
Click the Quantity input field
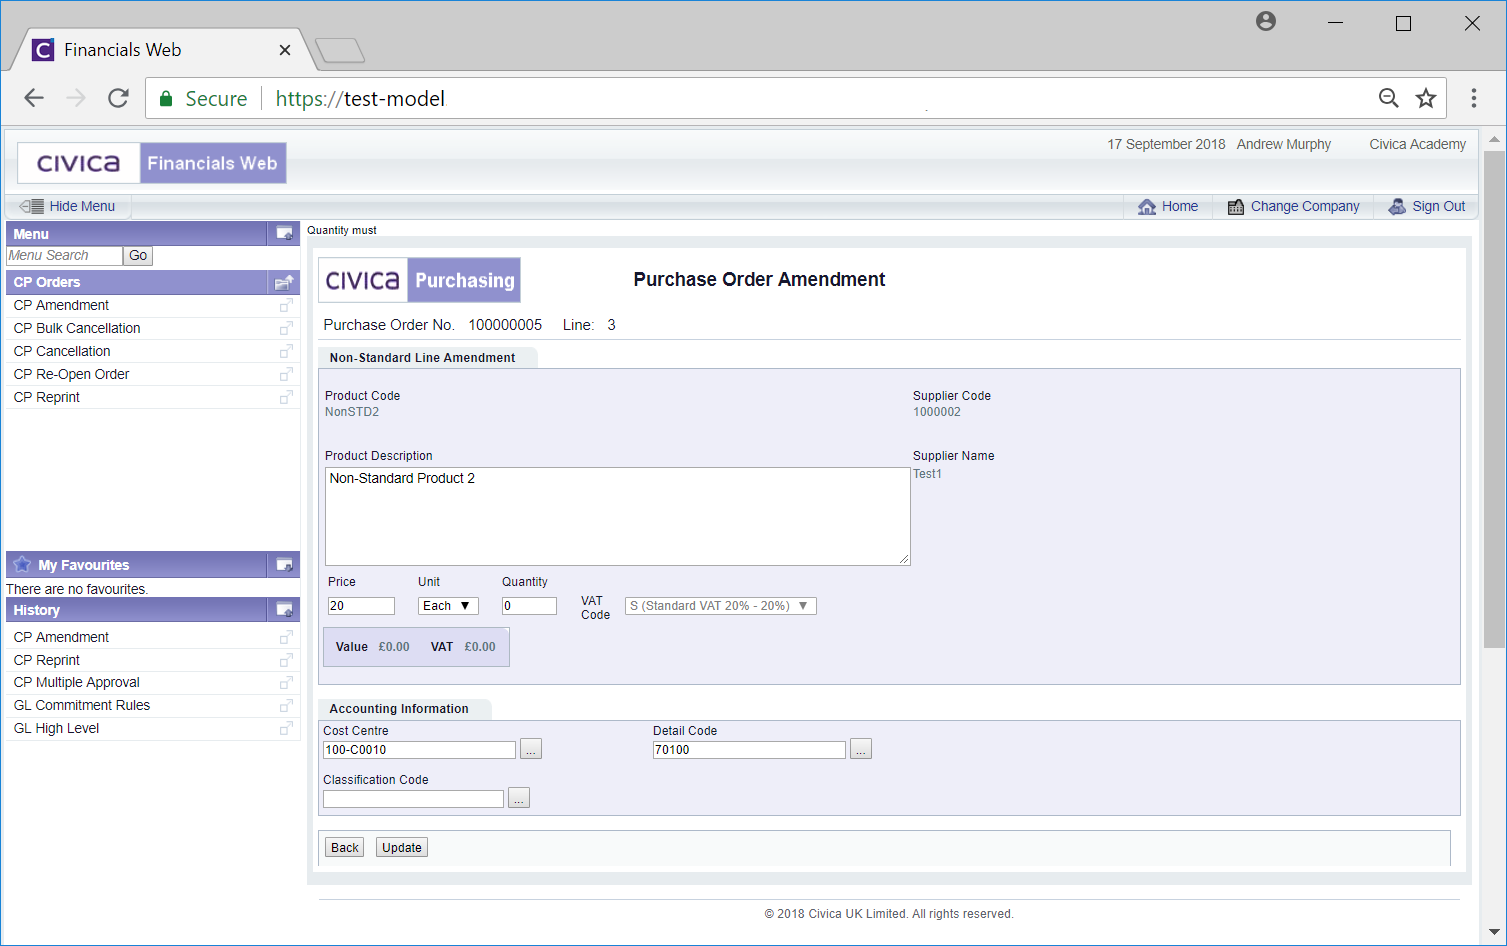tap(529, 606)
